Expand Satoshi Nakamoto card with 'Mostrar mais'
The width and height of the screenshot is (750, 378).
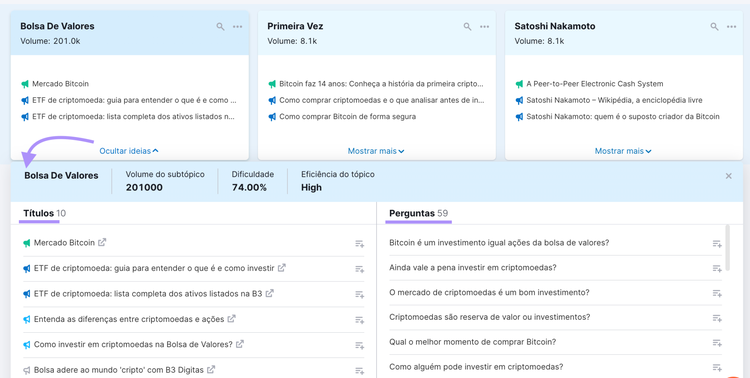[x=623, y=151]
